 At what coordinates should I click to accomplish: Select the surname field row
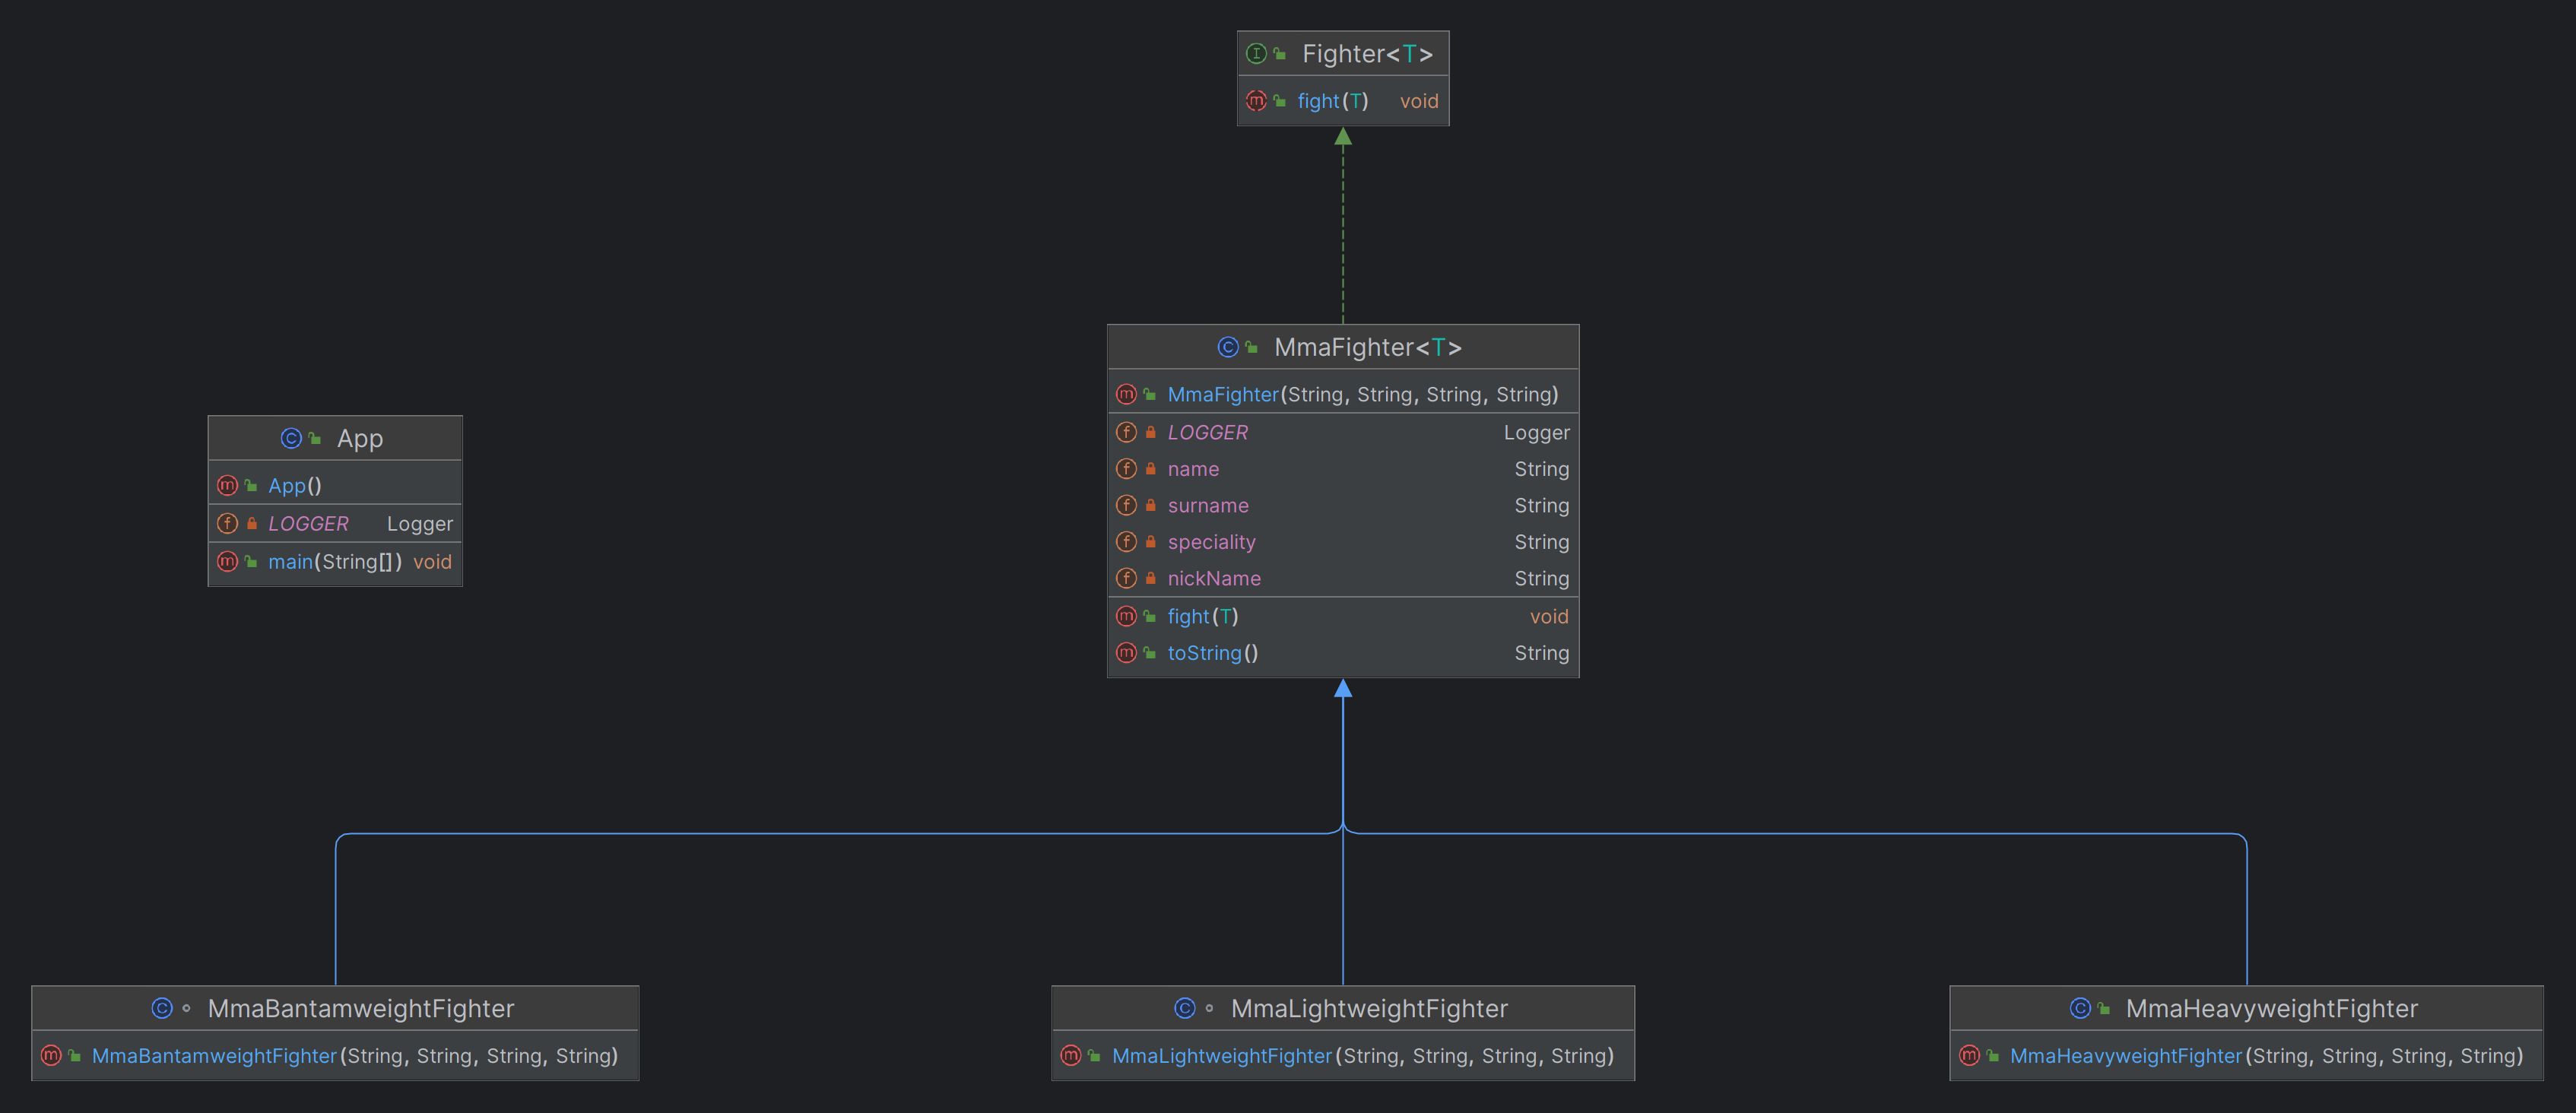[1343, 505]
